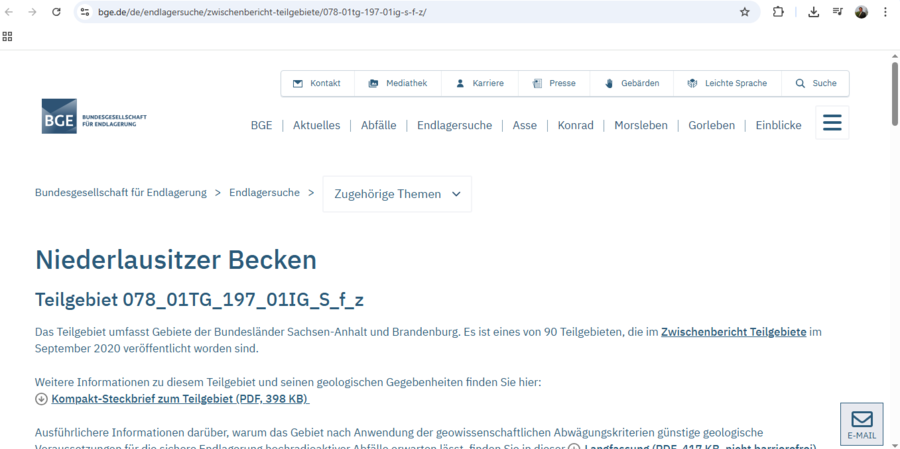Open Chrome three-dot menu
Screen dimensions: 900x449
885,12
